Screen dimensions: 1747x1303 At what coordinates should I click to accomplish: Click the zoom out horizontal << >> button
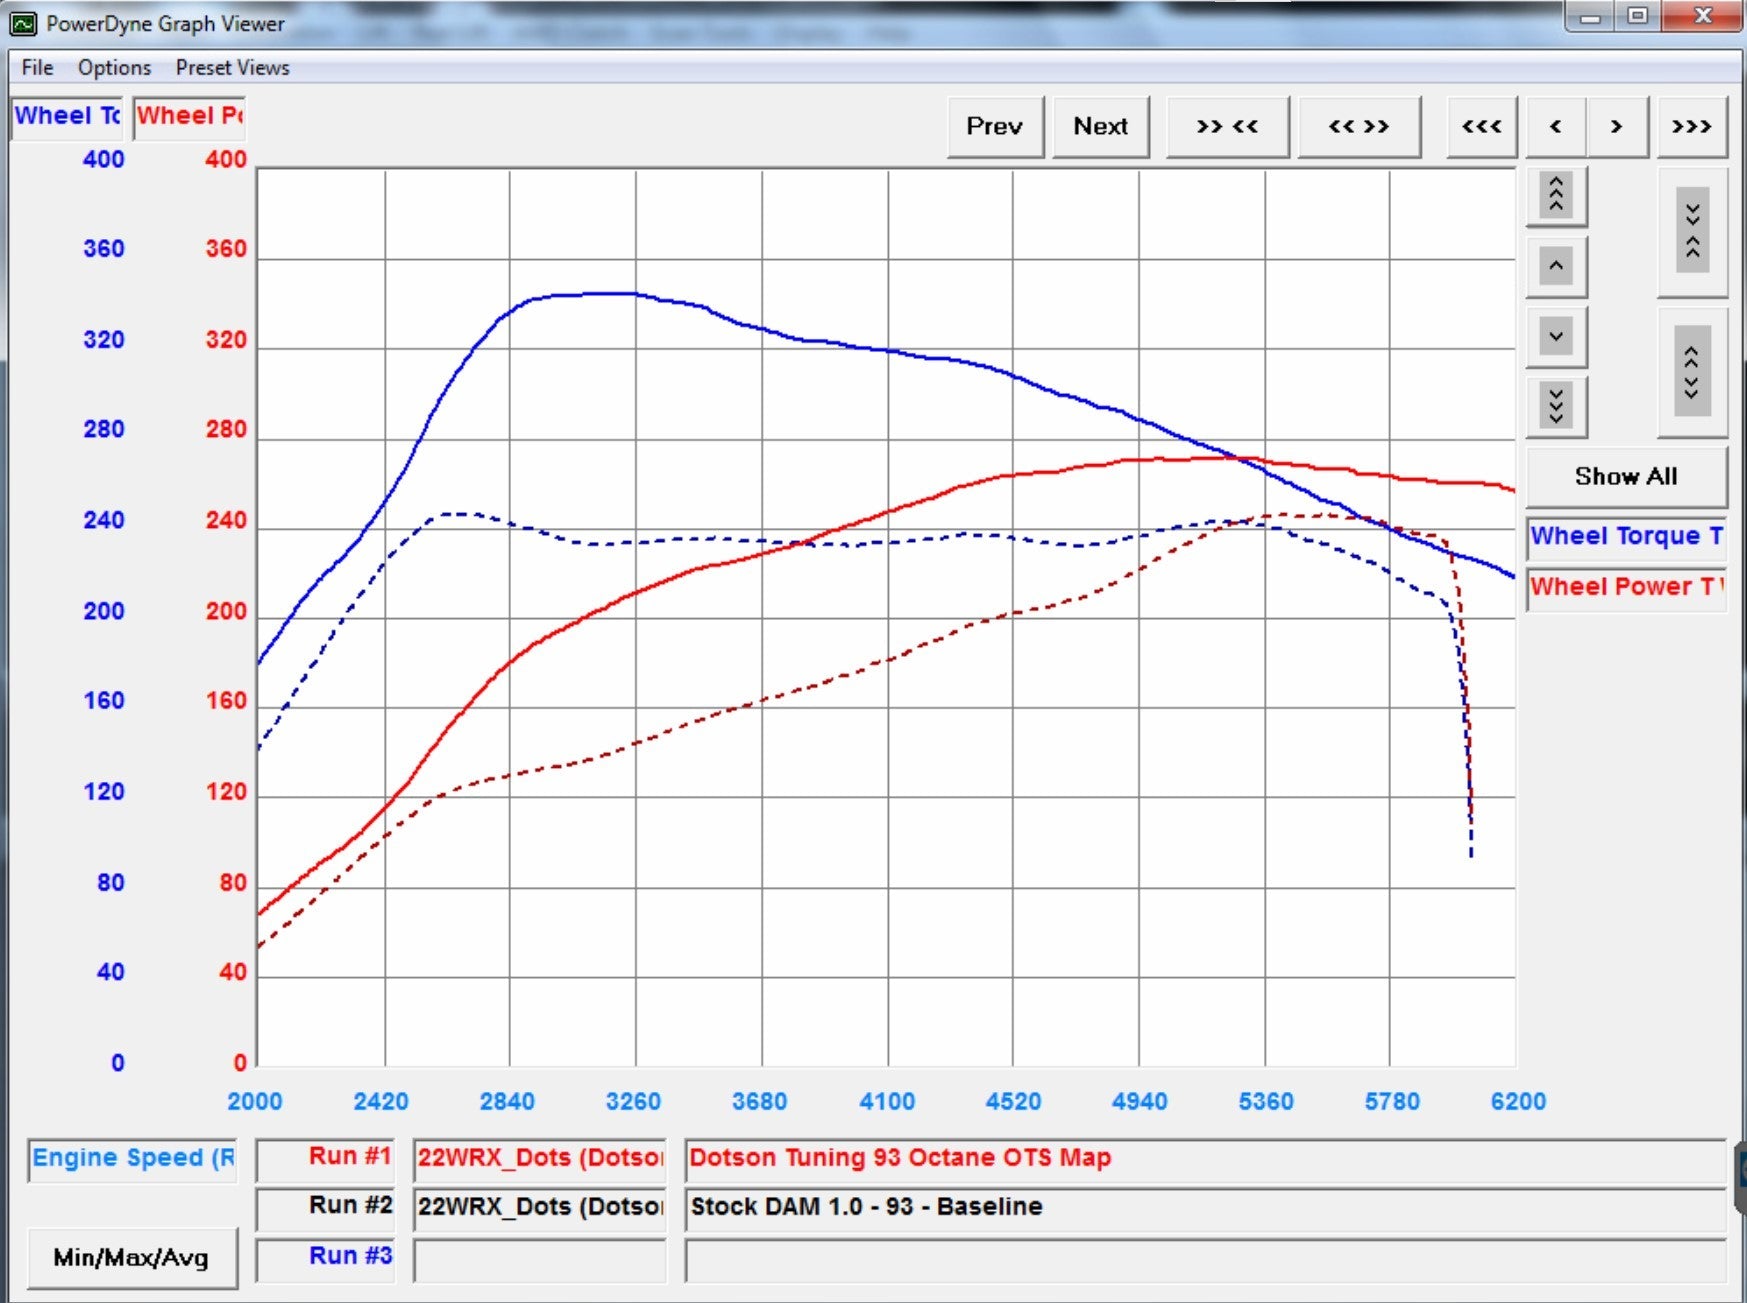[x=1358, y=127]
